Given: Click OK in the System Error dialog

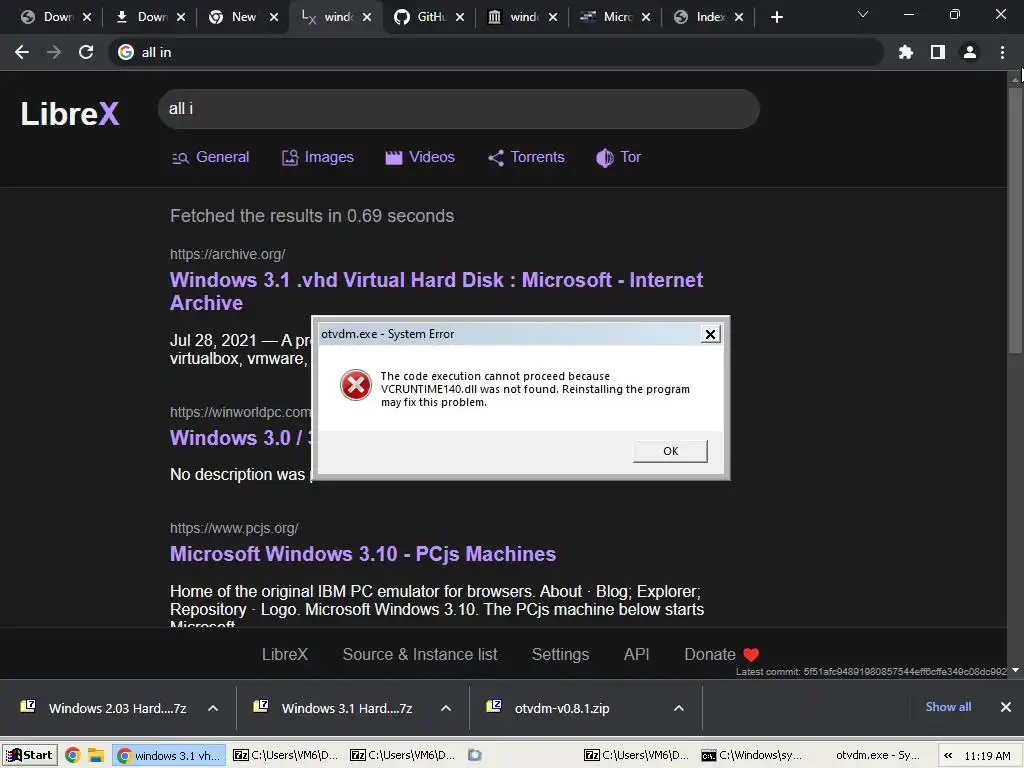Looking at the screenshot, I should (671, 451).
